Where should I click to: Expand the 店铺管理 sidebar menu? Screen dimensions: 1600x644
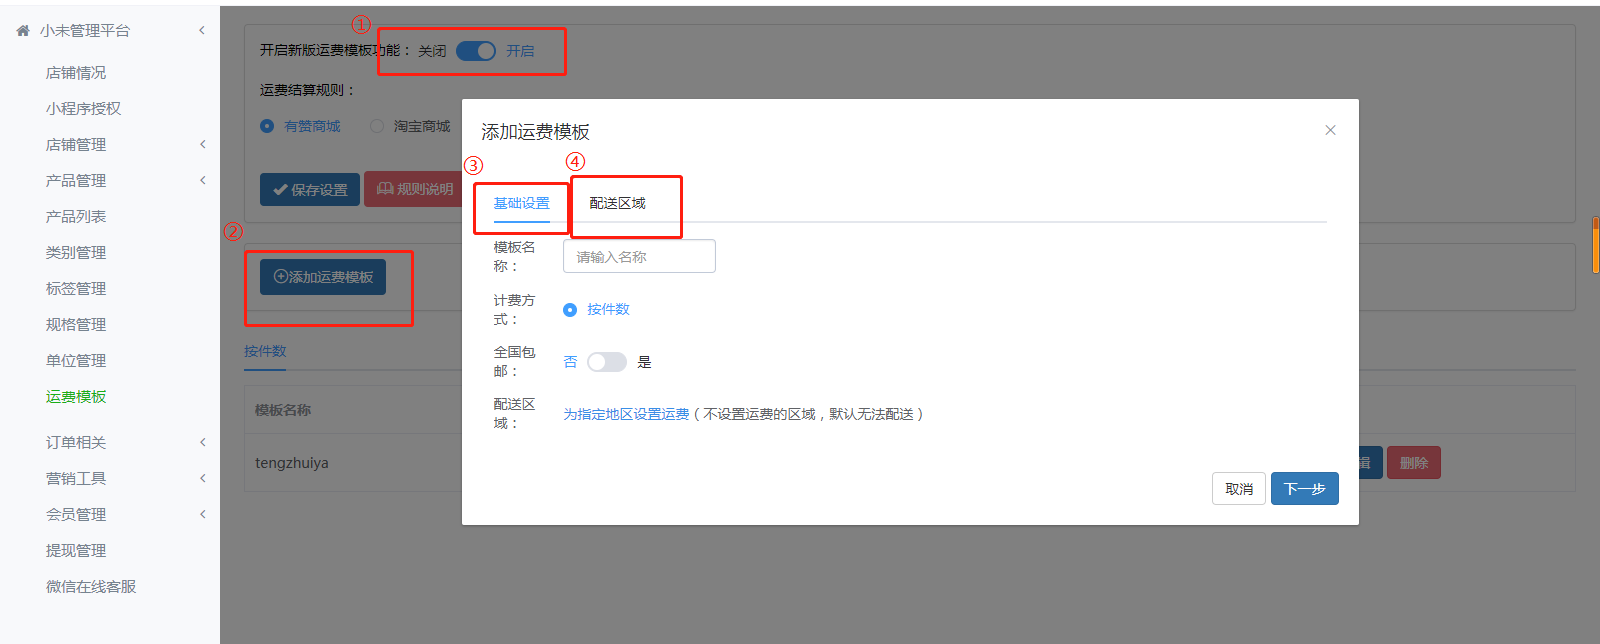point(76,145)
